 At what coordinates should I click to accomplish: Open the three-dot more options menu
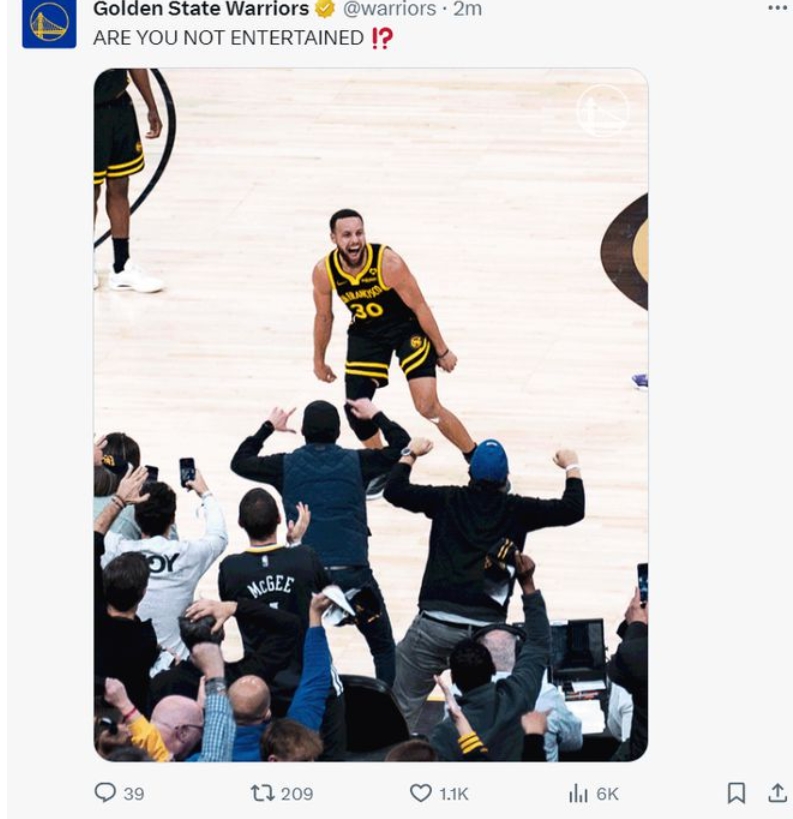tap(777, 8)
